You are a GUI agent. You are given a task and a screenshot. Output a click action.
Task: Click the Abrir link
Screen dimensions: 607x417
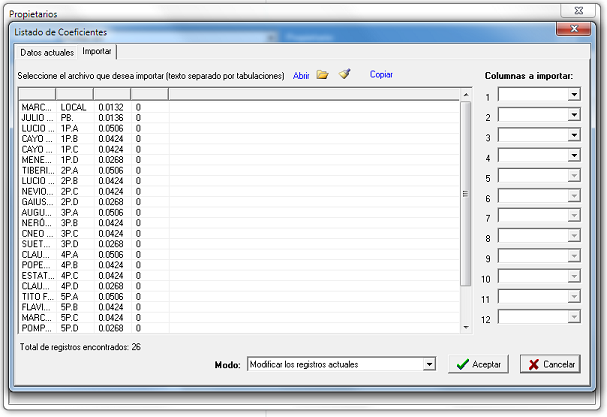point(301,75)
